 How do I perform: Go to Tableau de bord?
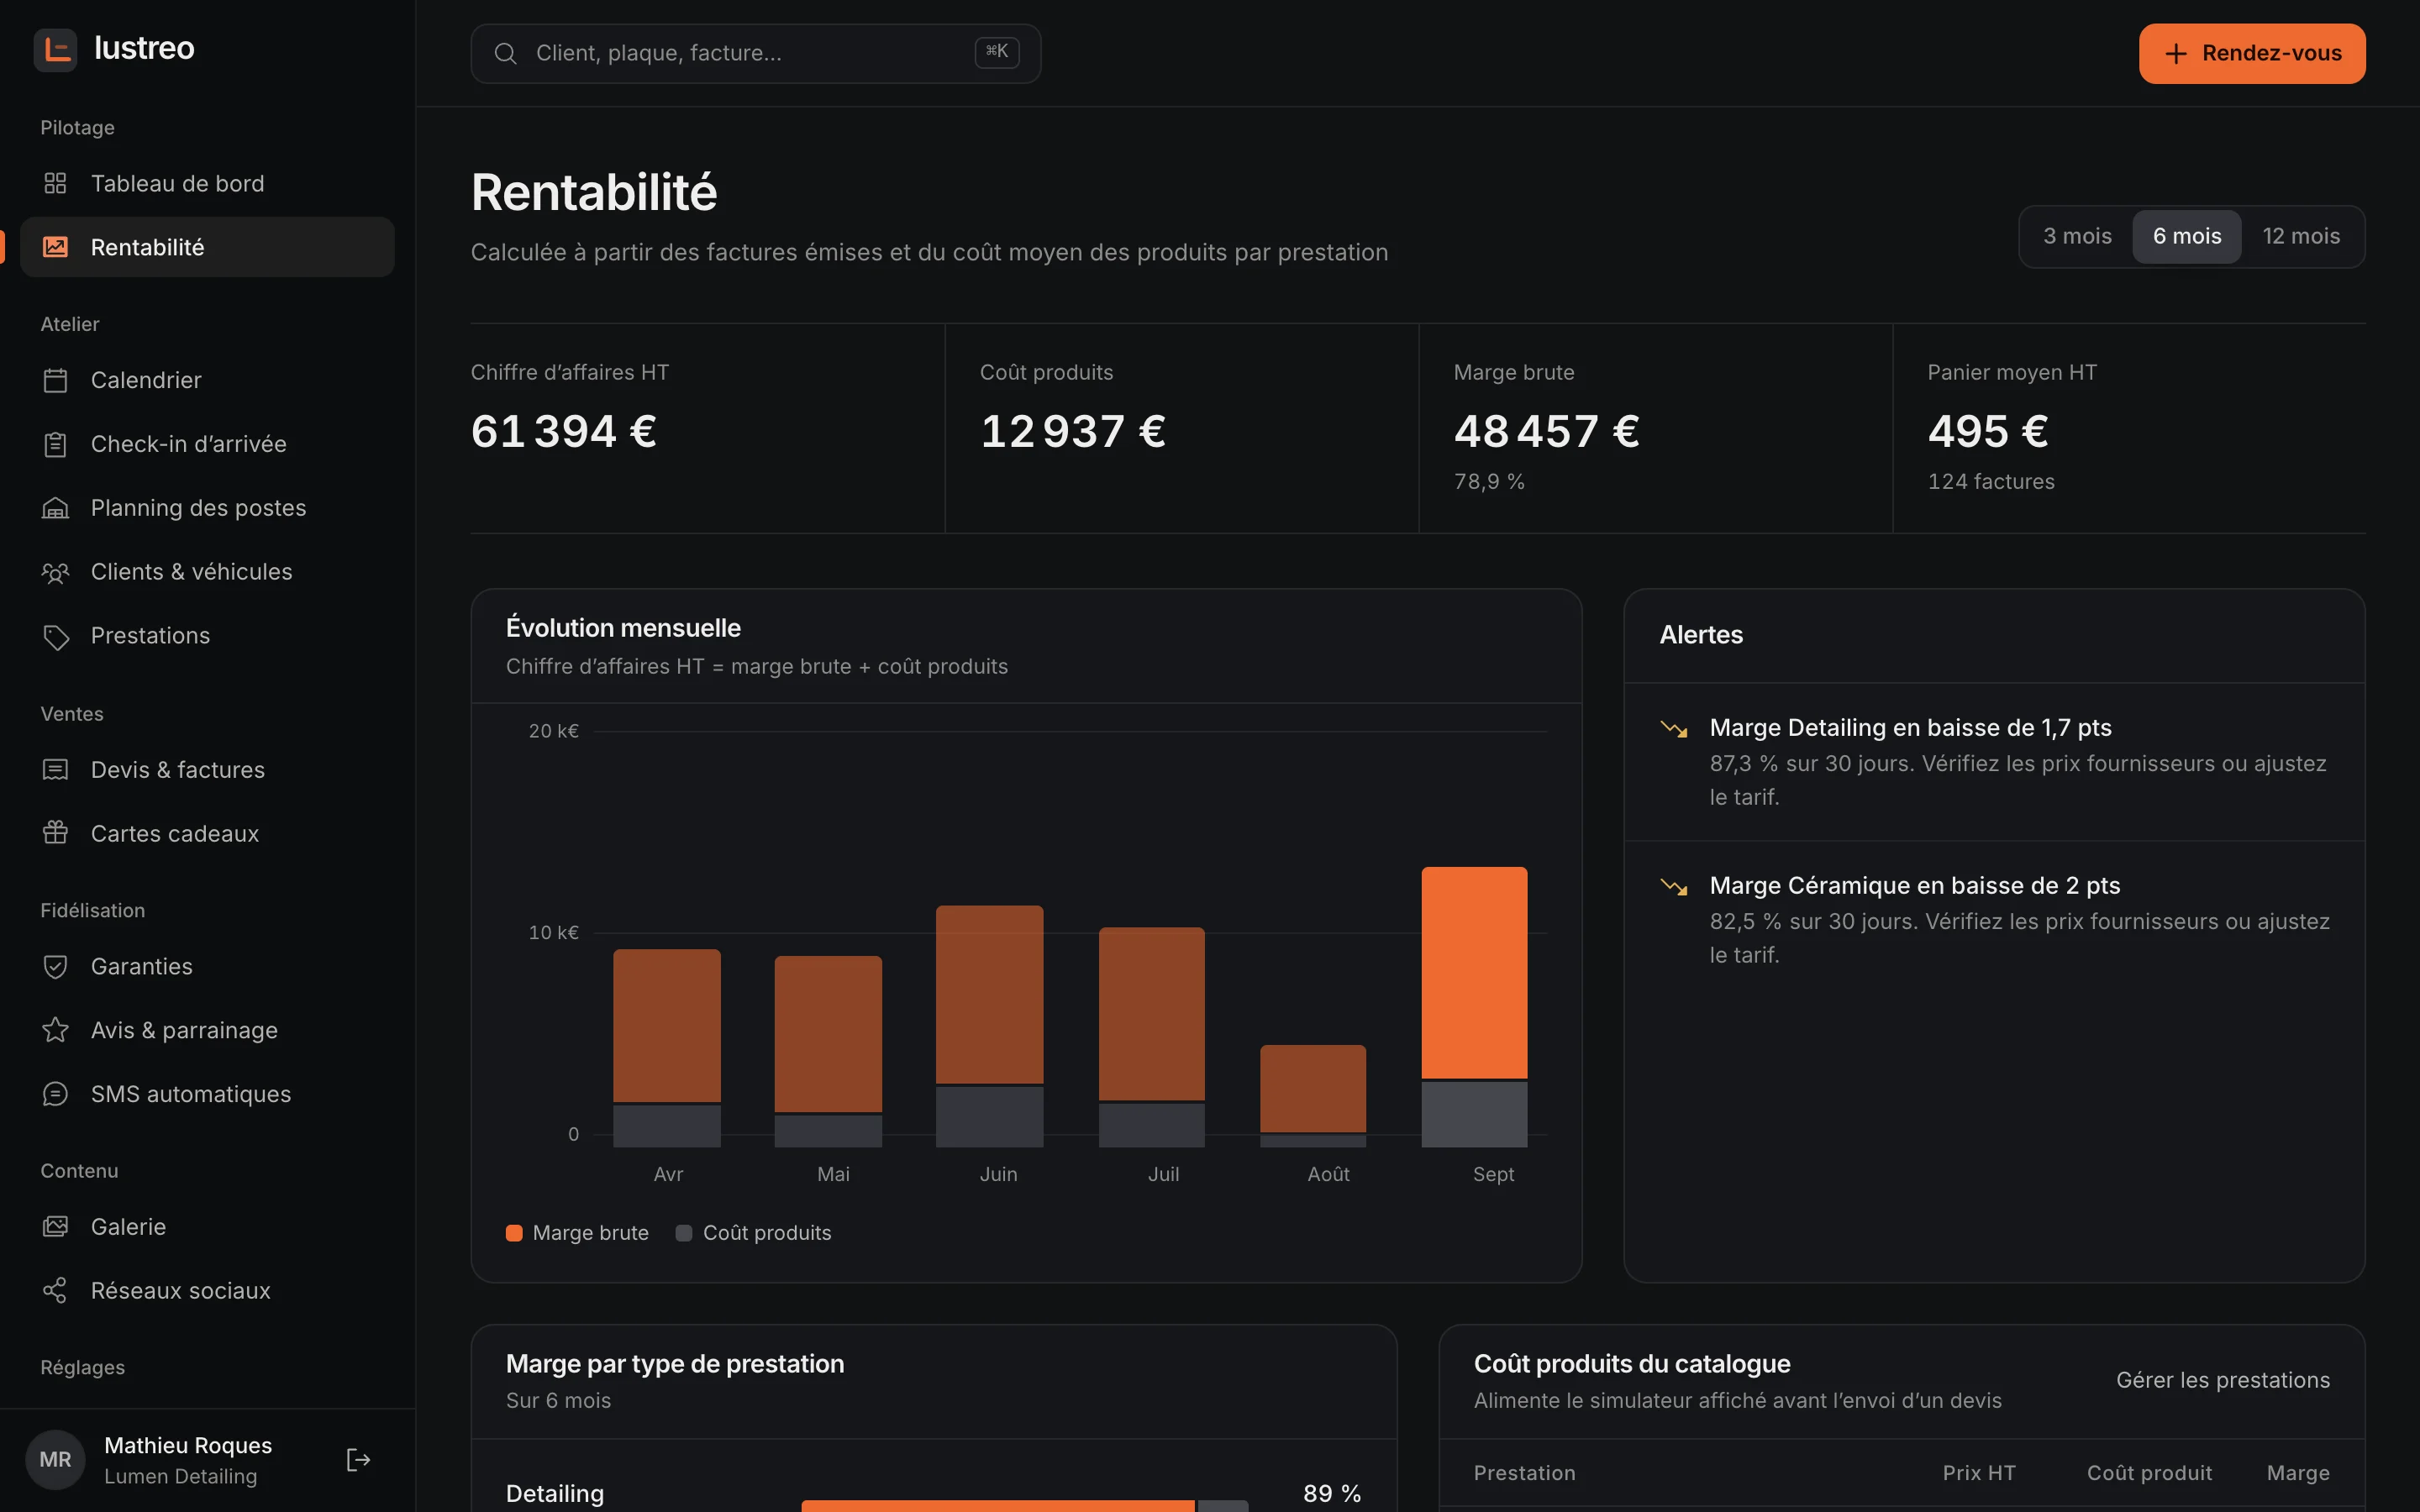(207, 183)
